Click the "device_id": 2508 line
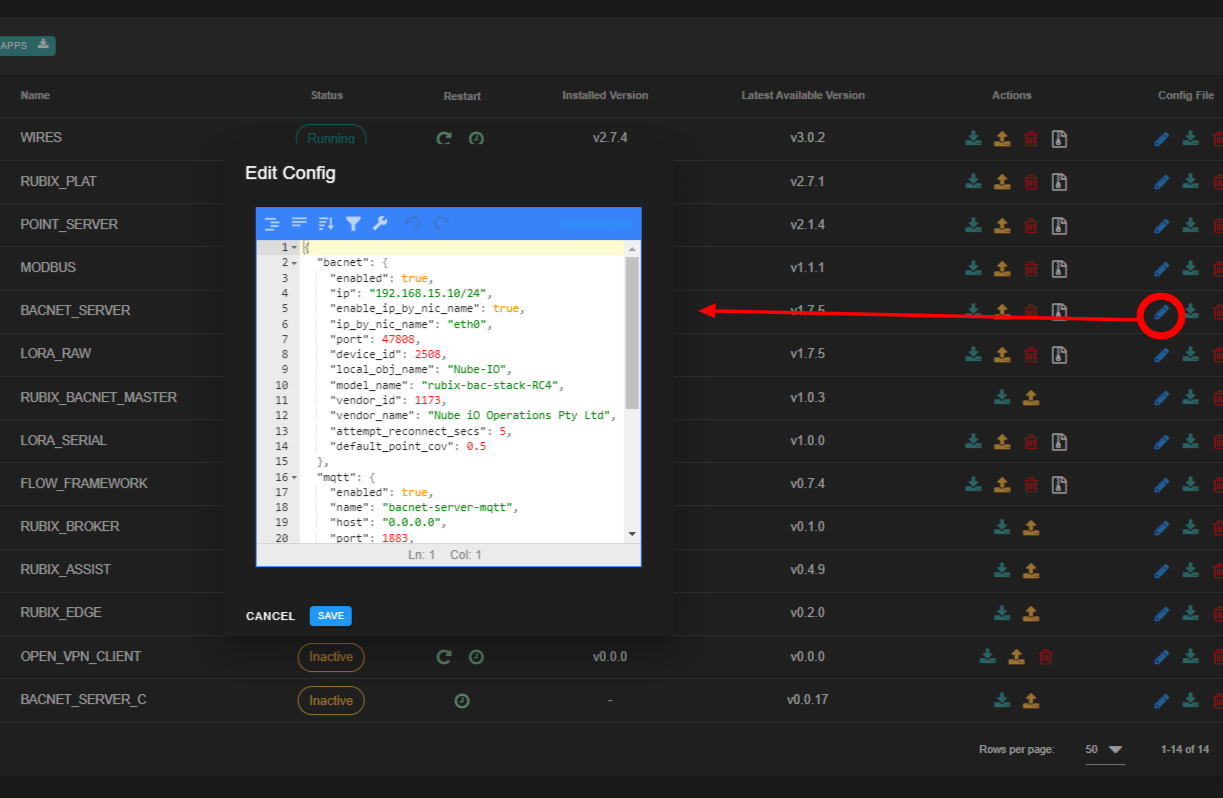The image size is (1223, 798). pyautogui.click(x=388, y=354)
